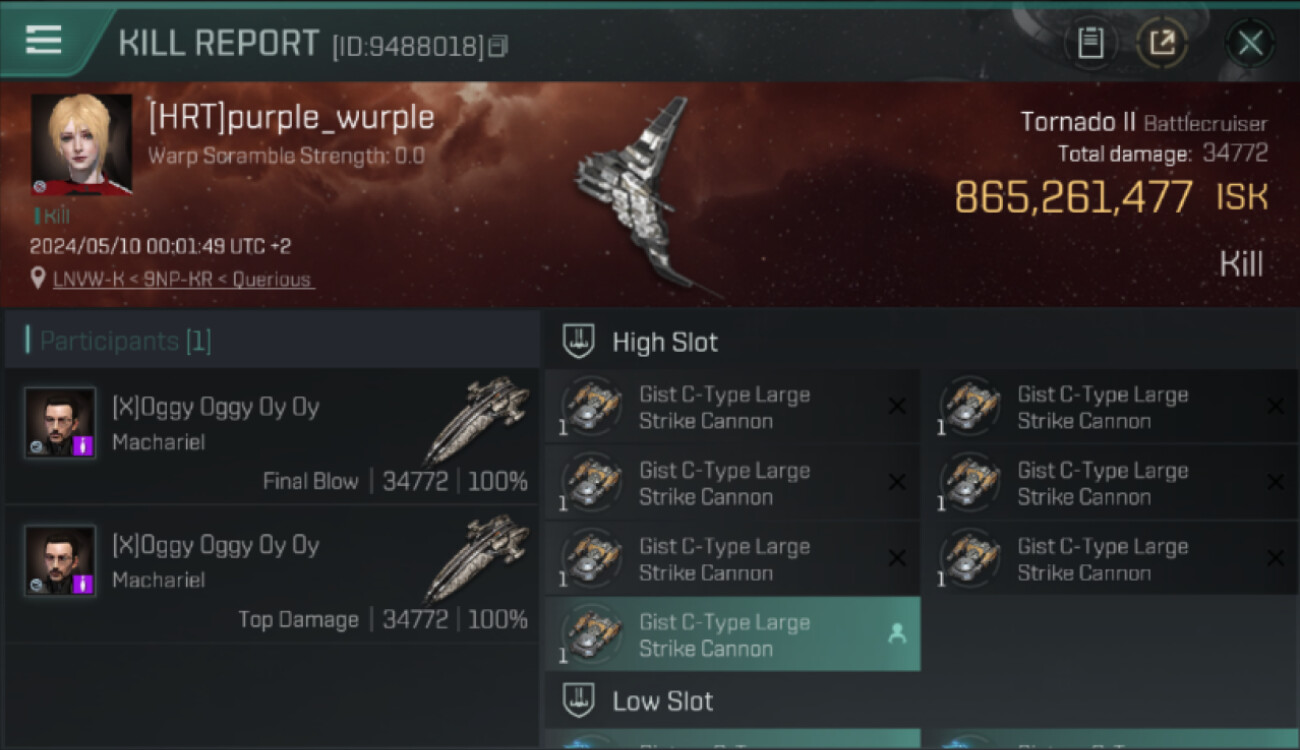The image size is (1300, 750).
Task: View purple_wurple's character portrait
Action: pos(81,144)
